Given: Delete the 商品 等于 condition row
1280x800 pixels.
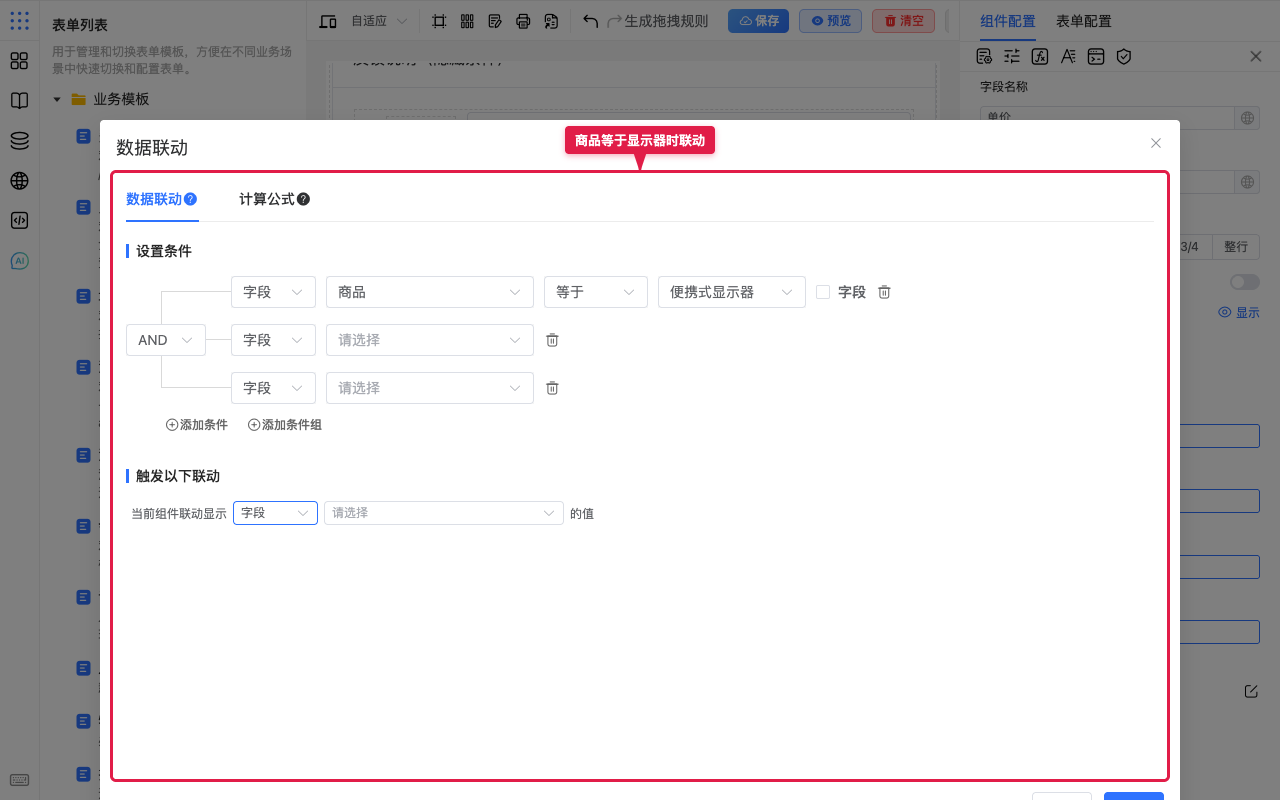Looking at the screenshot, I should click(884, 292).
